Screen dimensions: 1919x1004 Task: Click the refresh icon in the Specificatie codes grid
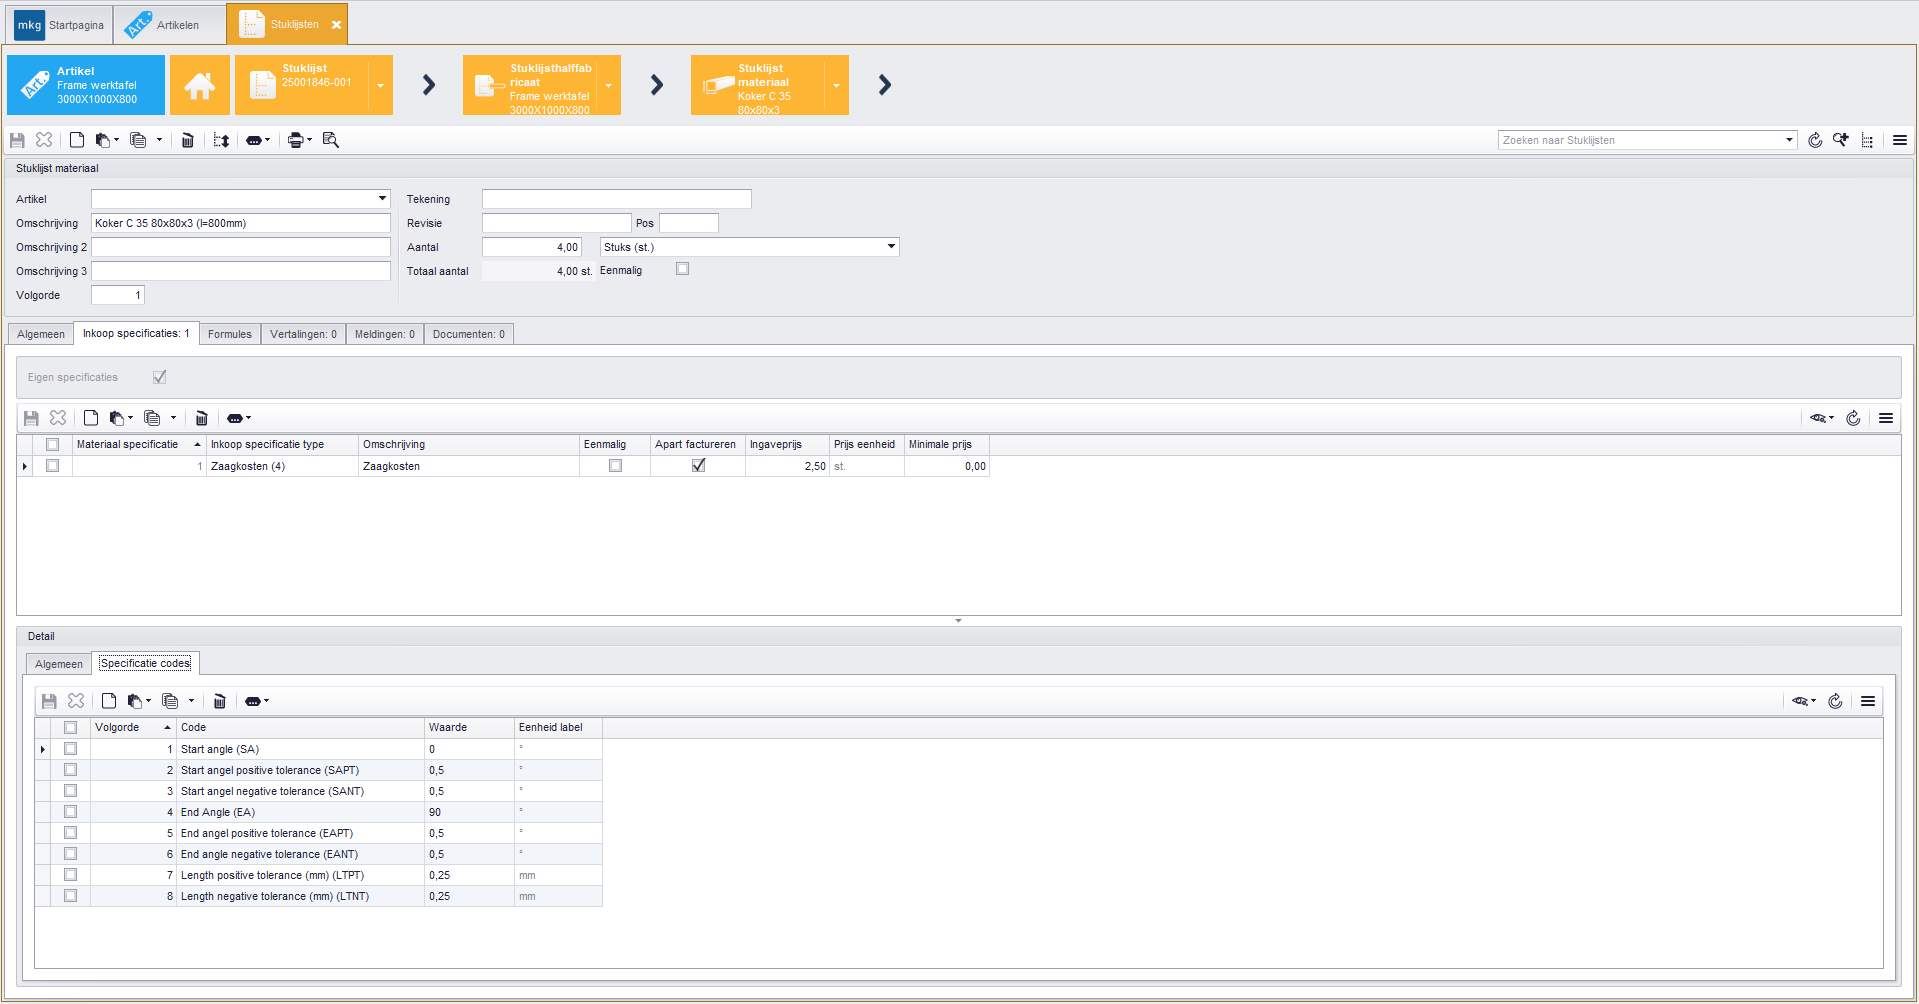pos(1835,701)
